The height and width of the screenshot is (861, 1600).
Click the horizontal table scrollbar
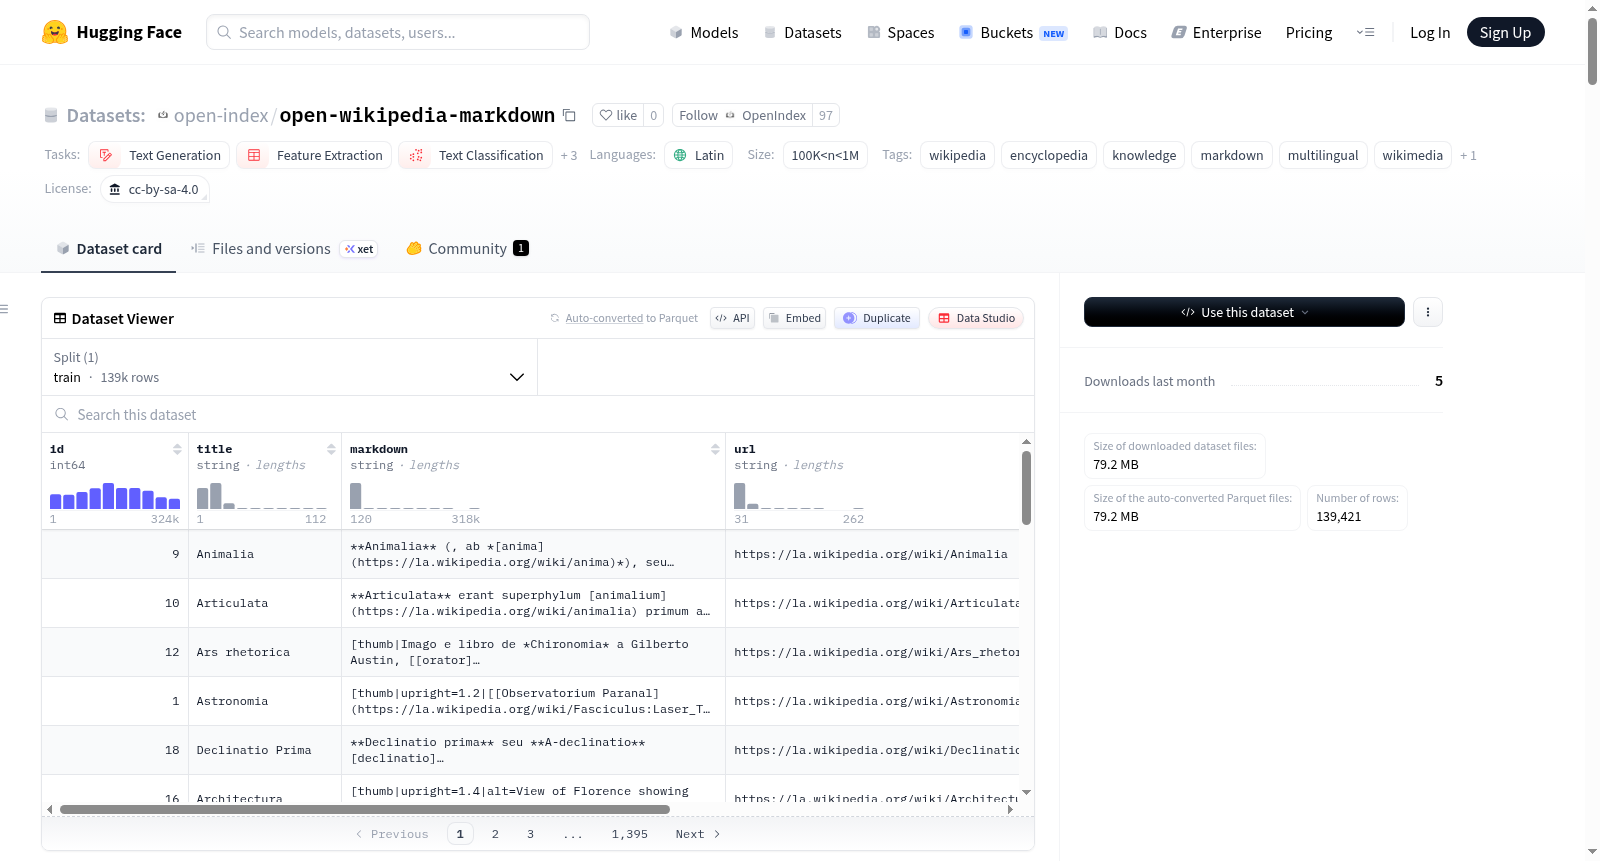pyautogui.click(x=365, y=809)
